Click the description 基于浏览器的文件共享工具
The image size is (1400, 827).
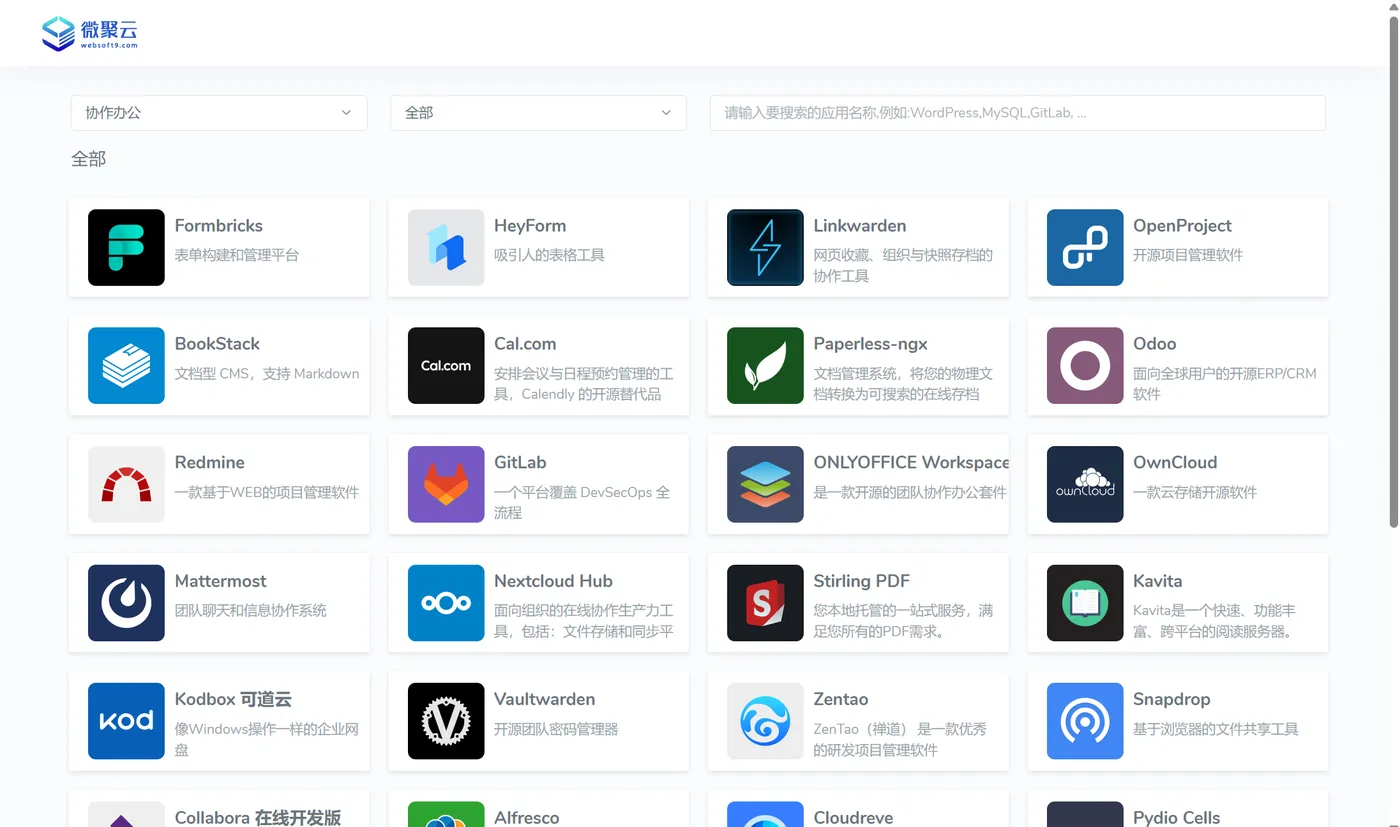tap(1216, 729)
